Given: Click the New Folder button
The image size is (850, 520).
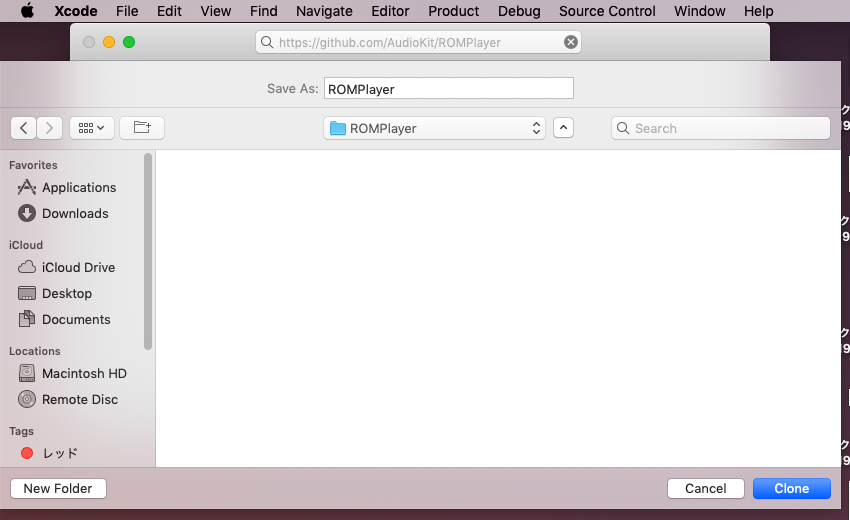Looking at the screenshot, I should [x=58, y=489].
